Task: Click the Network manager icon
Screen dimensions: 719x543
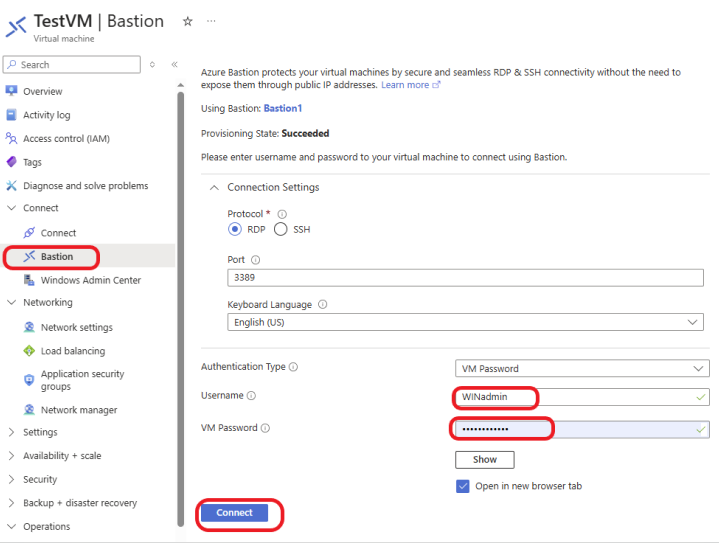Action: (x=29, y=410)
